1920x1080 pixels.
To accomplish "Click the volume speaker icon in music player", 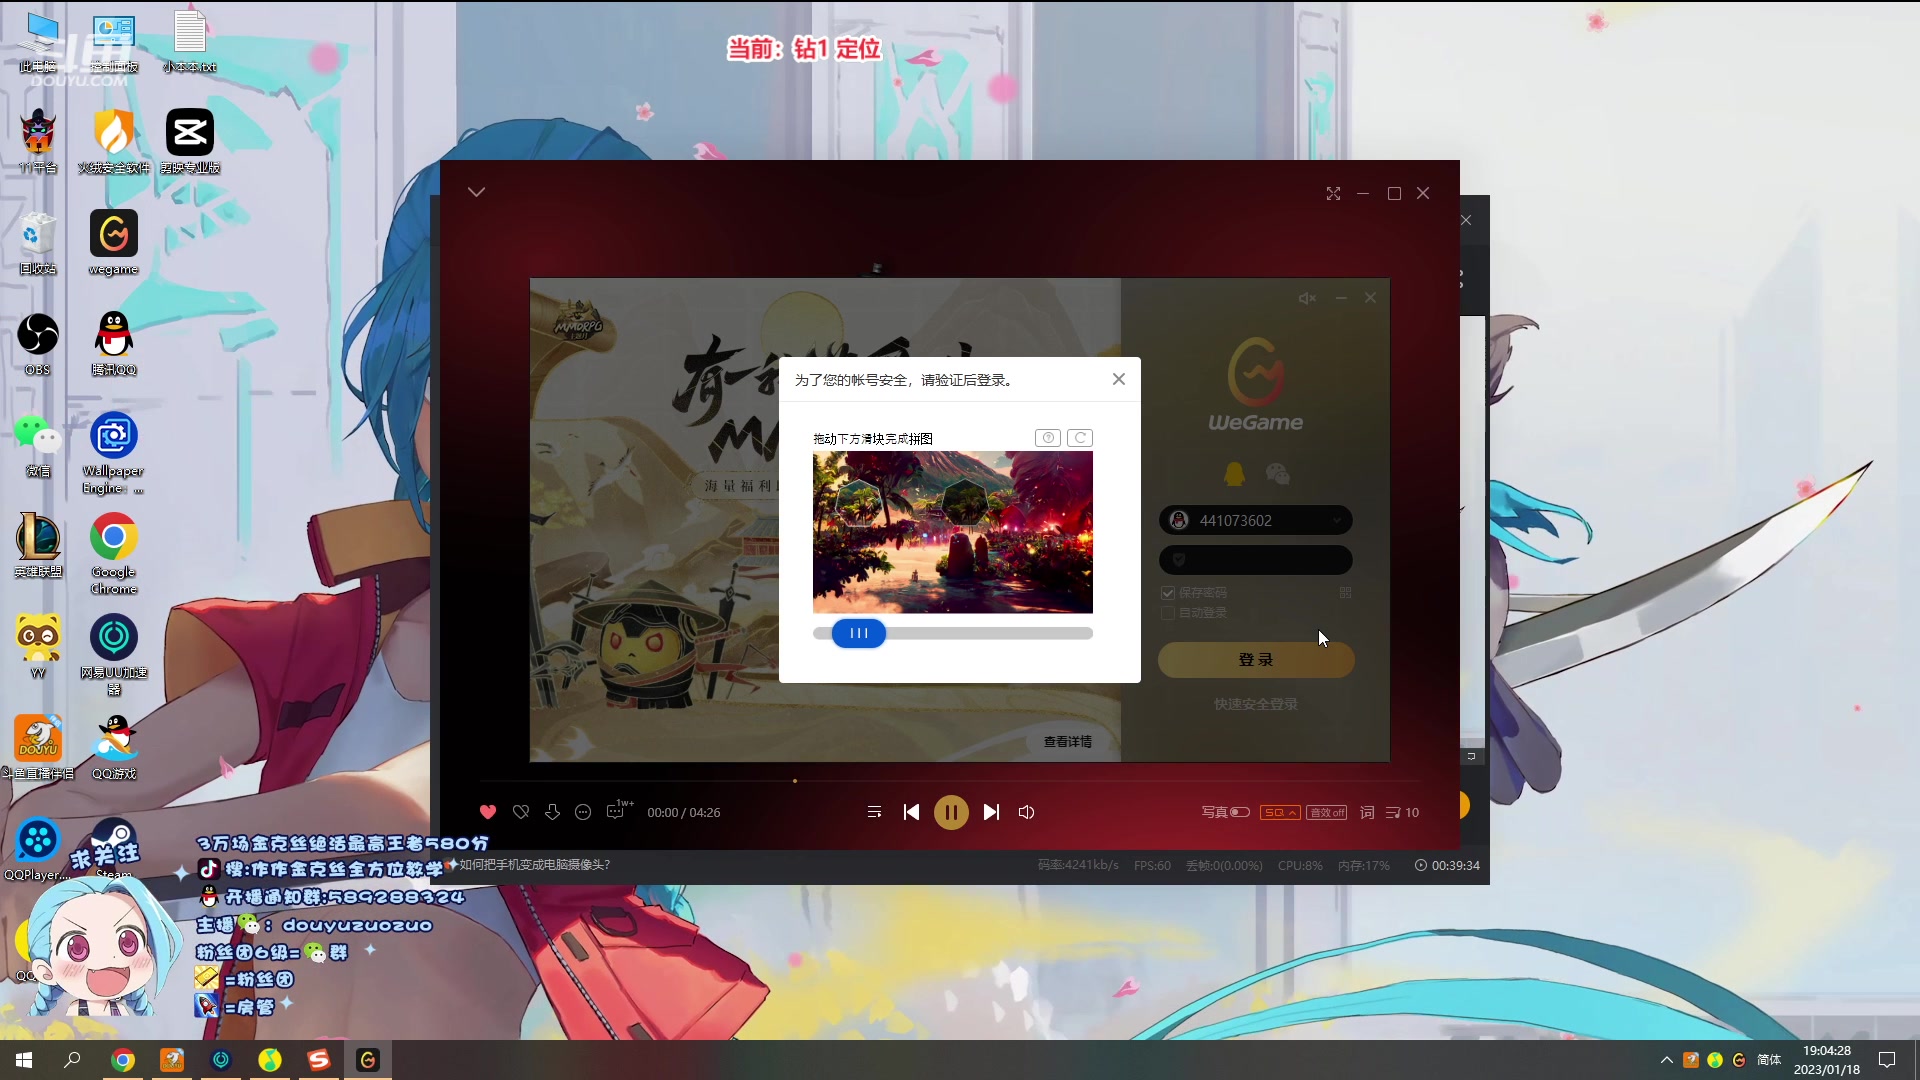I will click(1026, 812).
